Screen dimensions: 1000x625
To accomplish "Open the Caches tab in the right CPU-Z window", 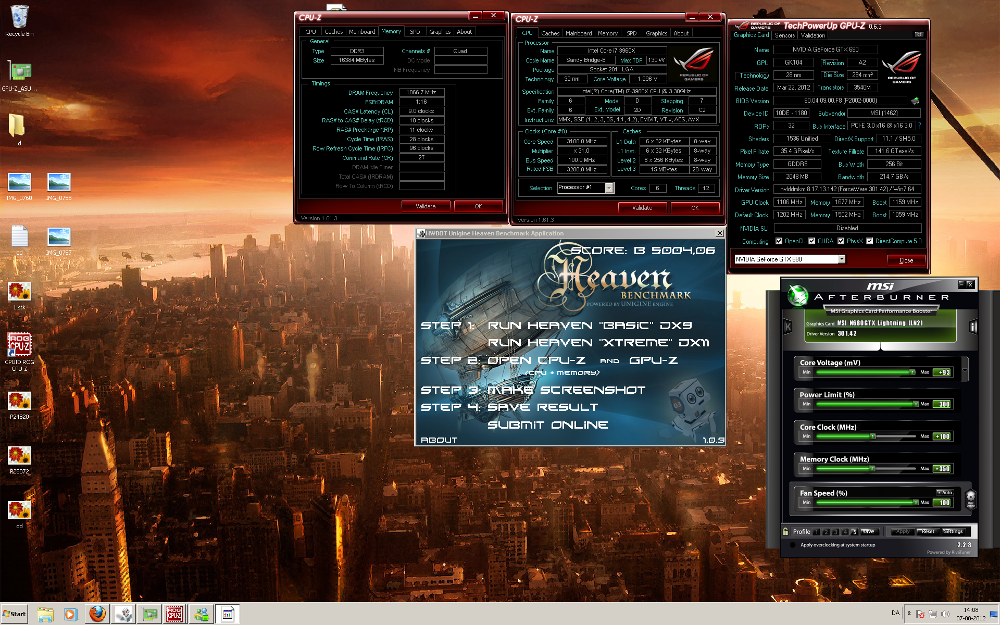I will click(x=550, y=33).
